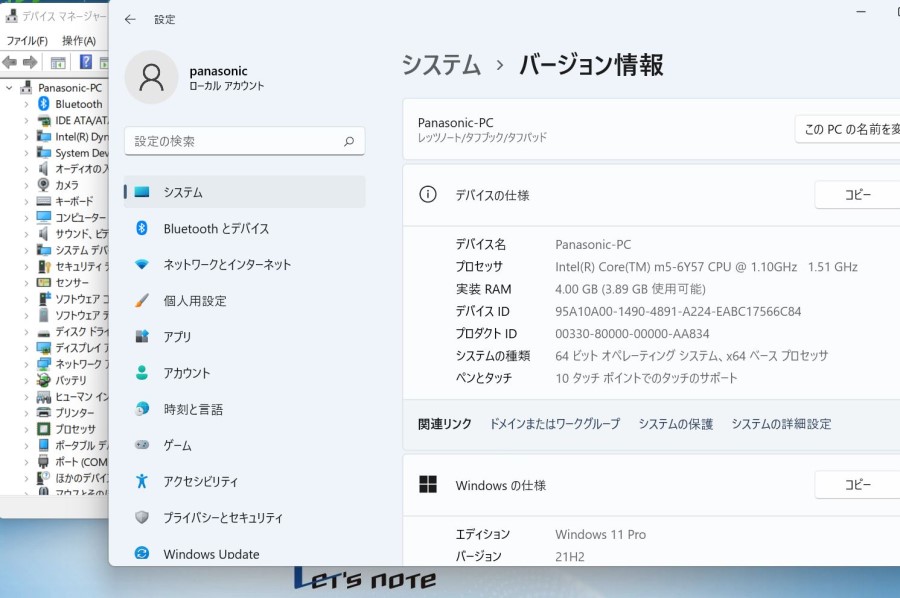
Task: Open the ドメインまたはワークグループ link
Action: pos(554,424)
